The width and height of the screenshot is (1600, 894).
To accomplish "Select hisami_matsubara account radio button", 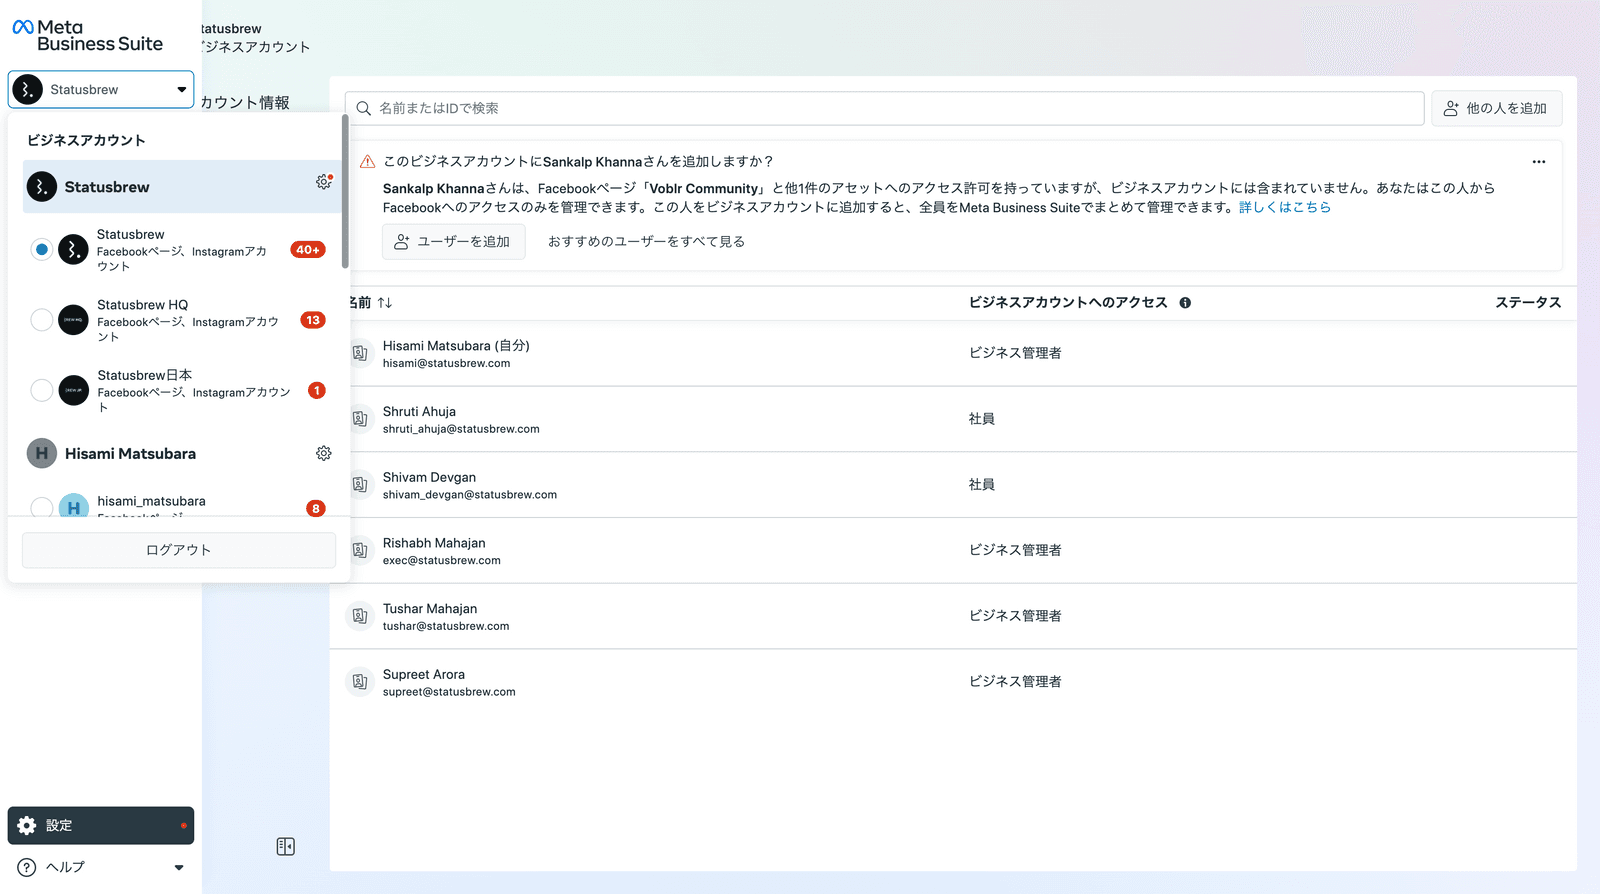I will tap(42, 507).
